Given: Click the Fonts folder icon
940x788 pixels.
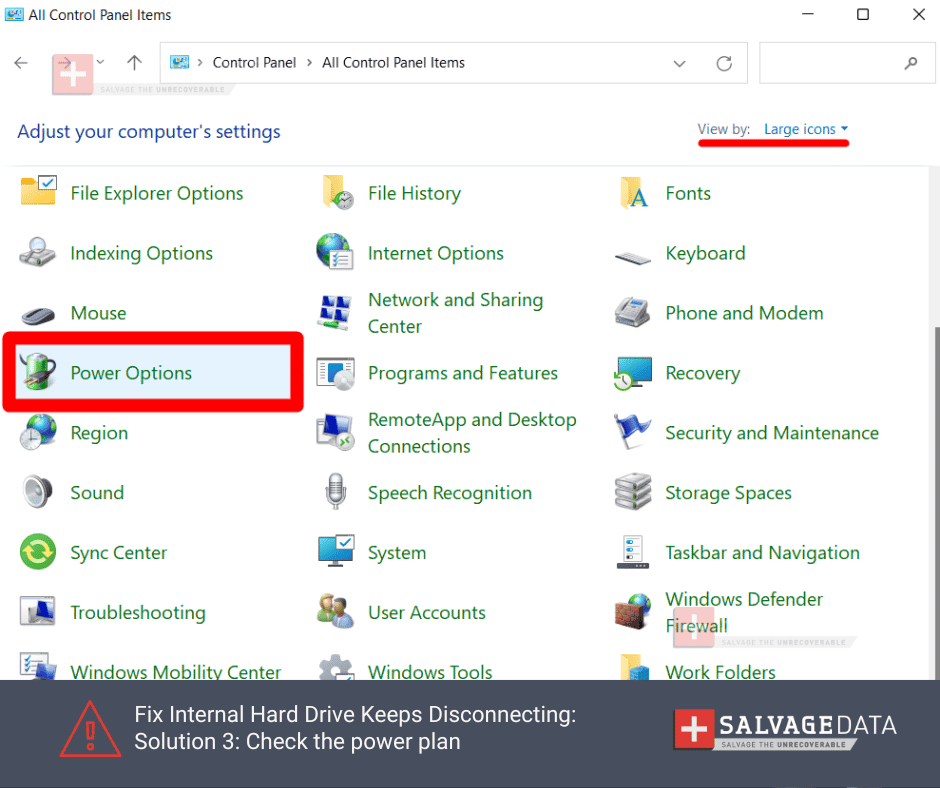Looking at the screenshot, I should (x=634, y=193).
